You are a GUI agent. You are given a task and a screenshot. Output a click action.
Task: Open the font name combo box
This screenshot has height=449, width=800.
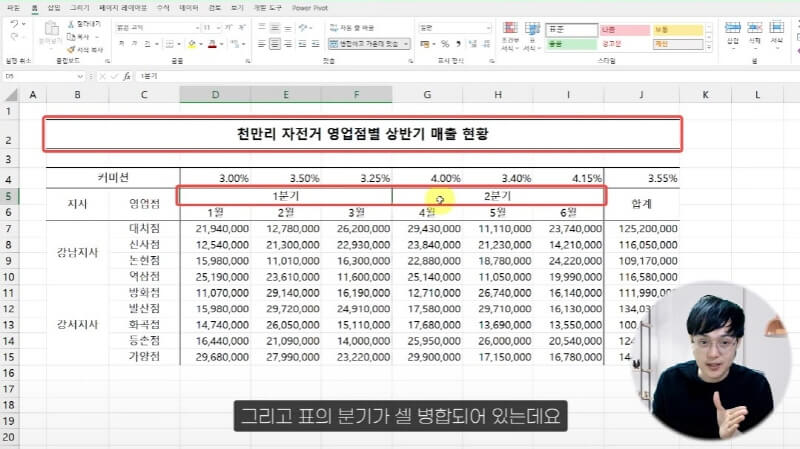pos(158,28)
